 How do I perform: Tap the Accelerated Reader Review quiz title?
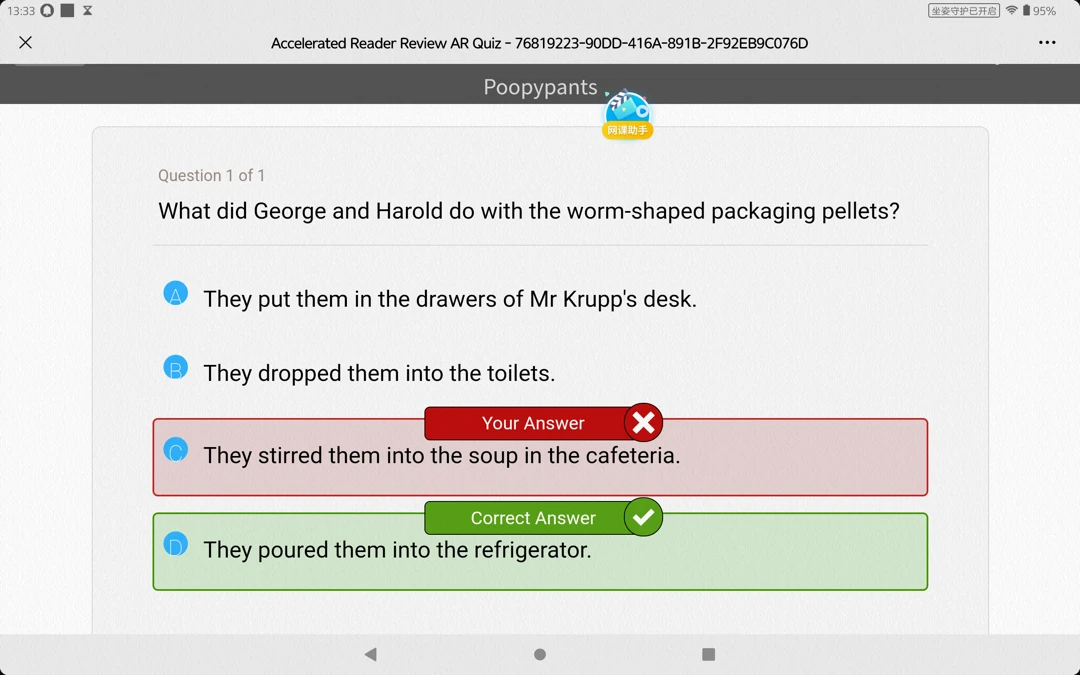[539, 43]
